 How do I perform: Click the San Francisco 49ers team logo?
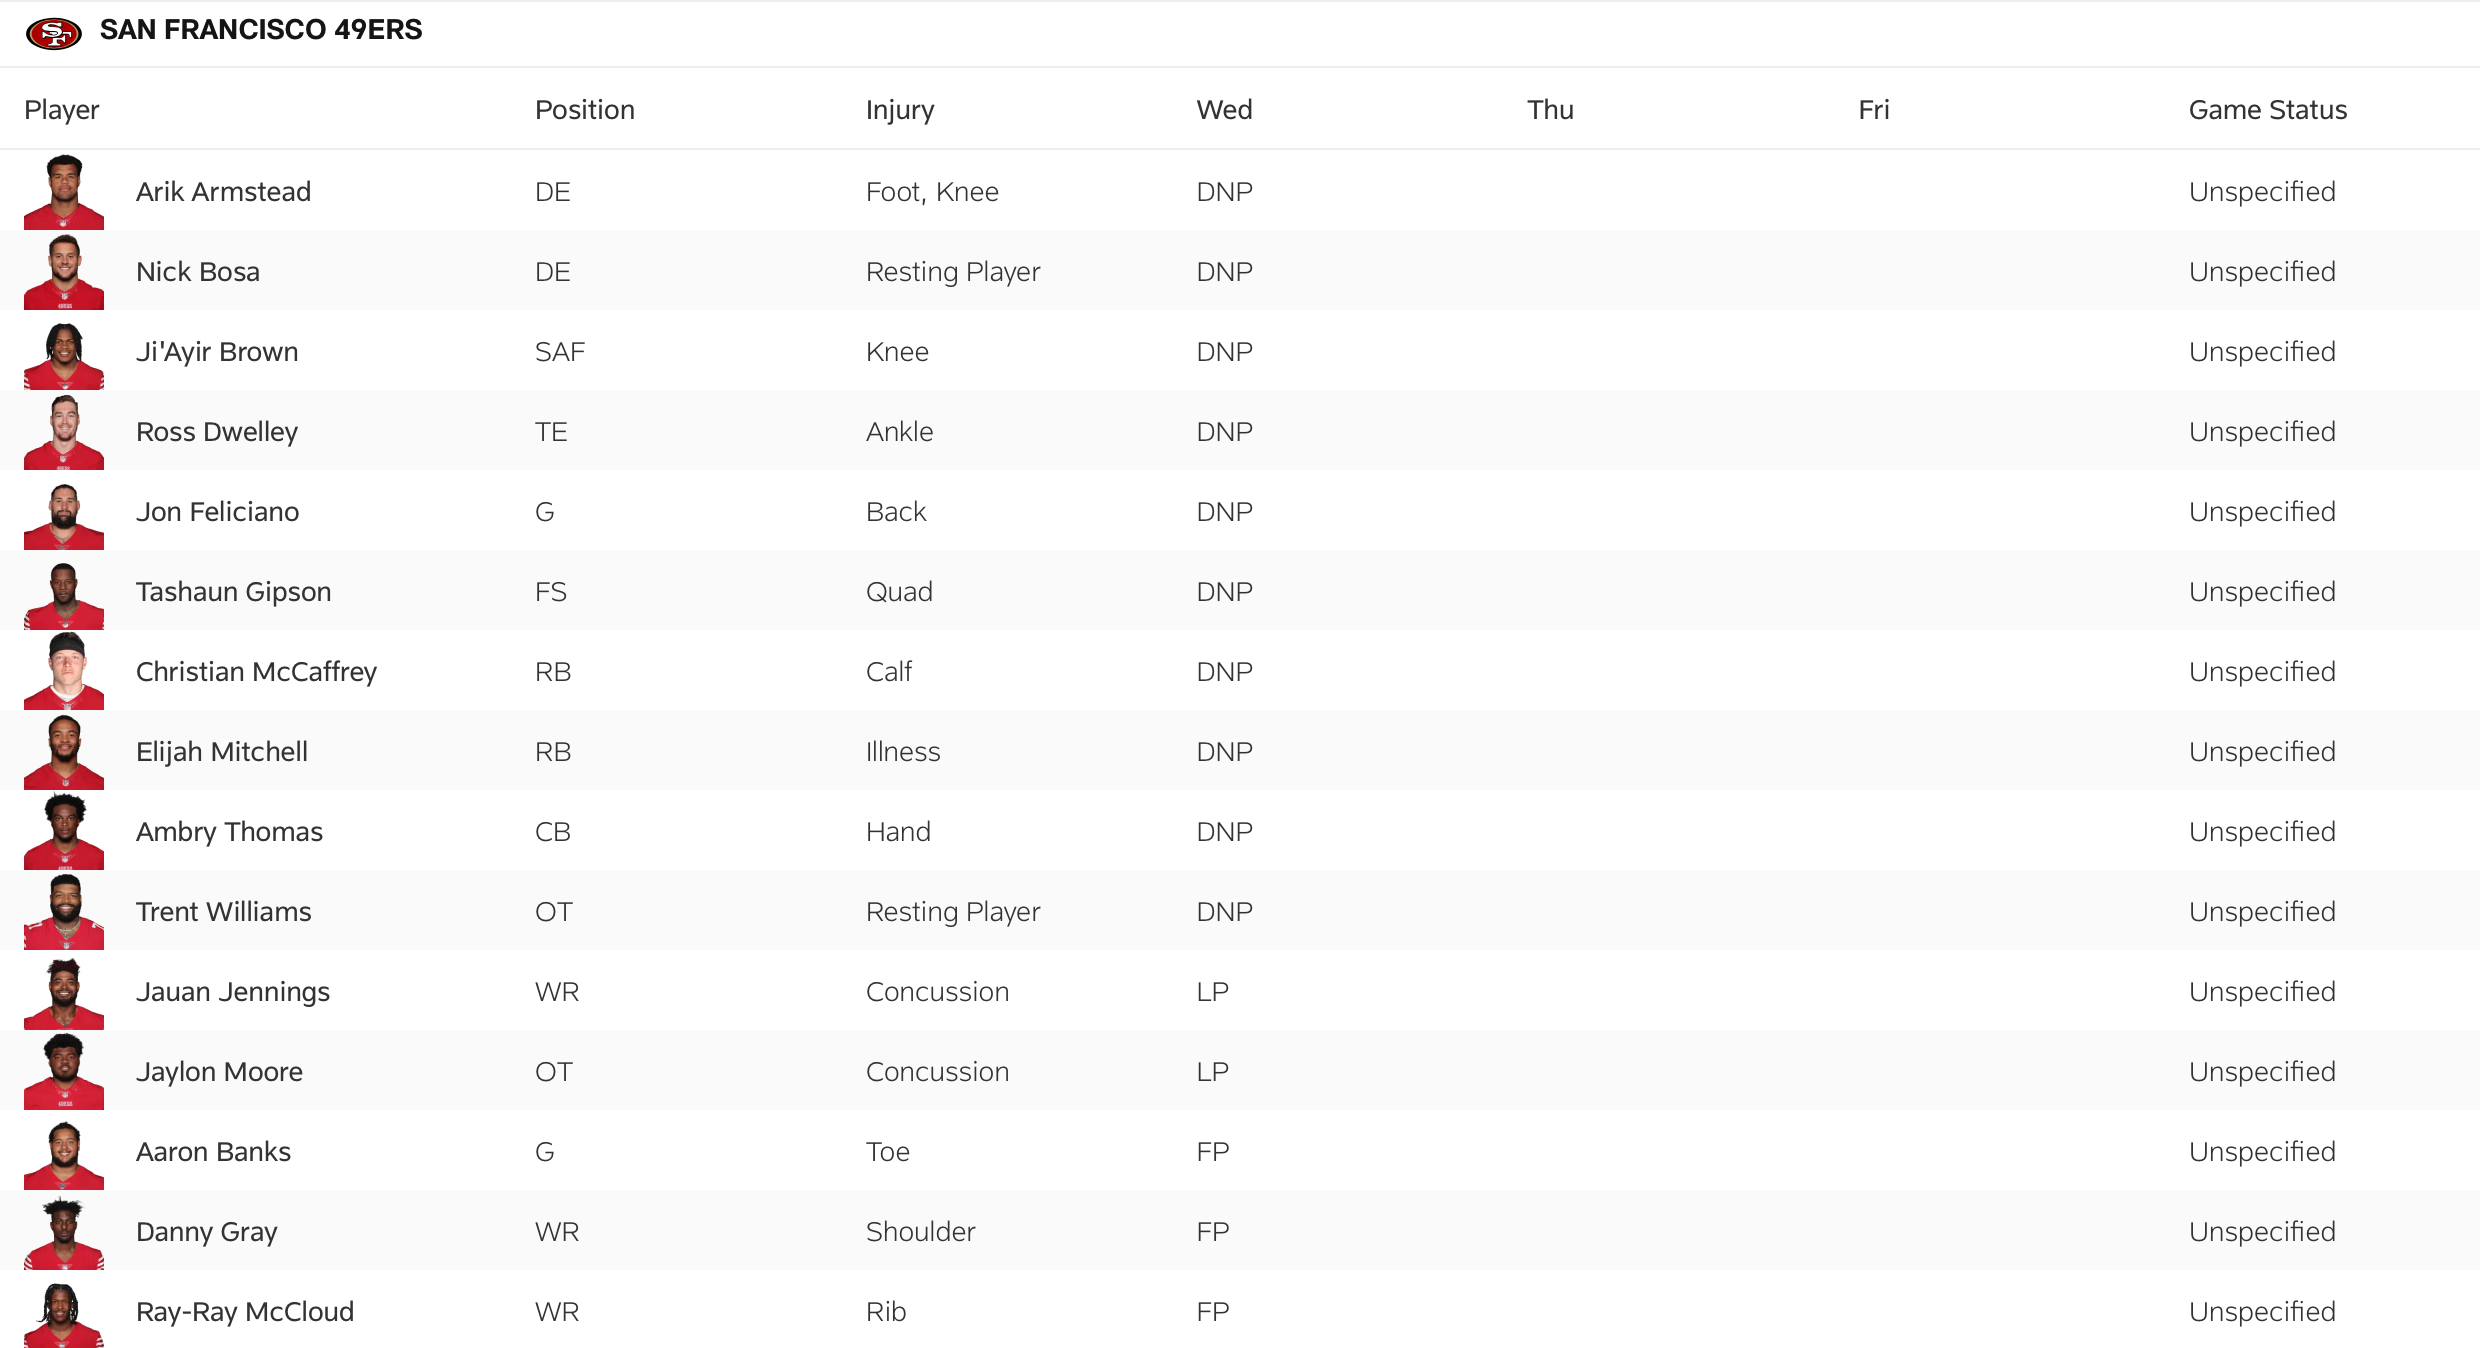[x=53, y=33]
